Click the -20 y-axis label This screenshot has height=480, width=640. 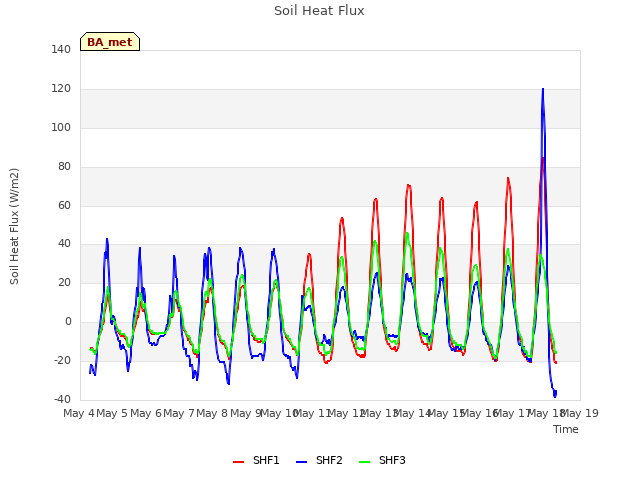(62, 360)
